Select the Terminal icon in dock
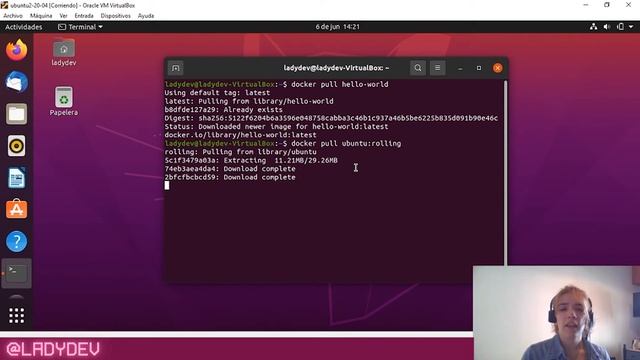Image resolution: width=640 pixels, height=360 pixels. point(16,273)
